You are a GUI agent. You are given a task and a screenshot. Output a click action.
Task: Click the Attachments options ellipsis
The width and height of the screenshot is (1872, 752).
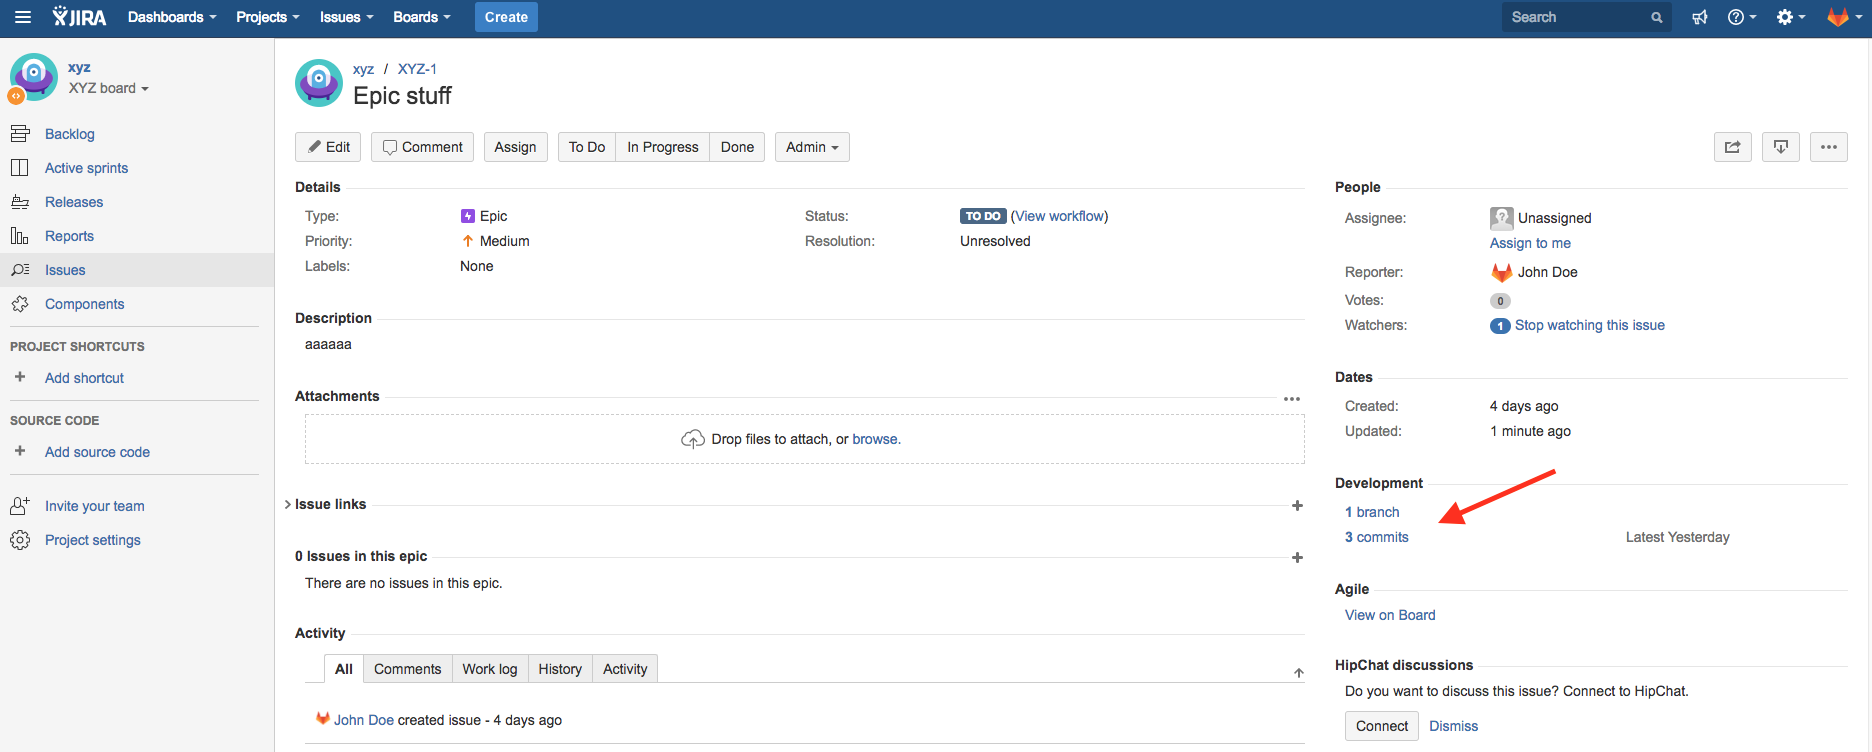pos(1291,399)
